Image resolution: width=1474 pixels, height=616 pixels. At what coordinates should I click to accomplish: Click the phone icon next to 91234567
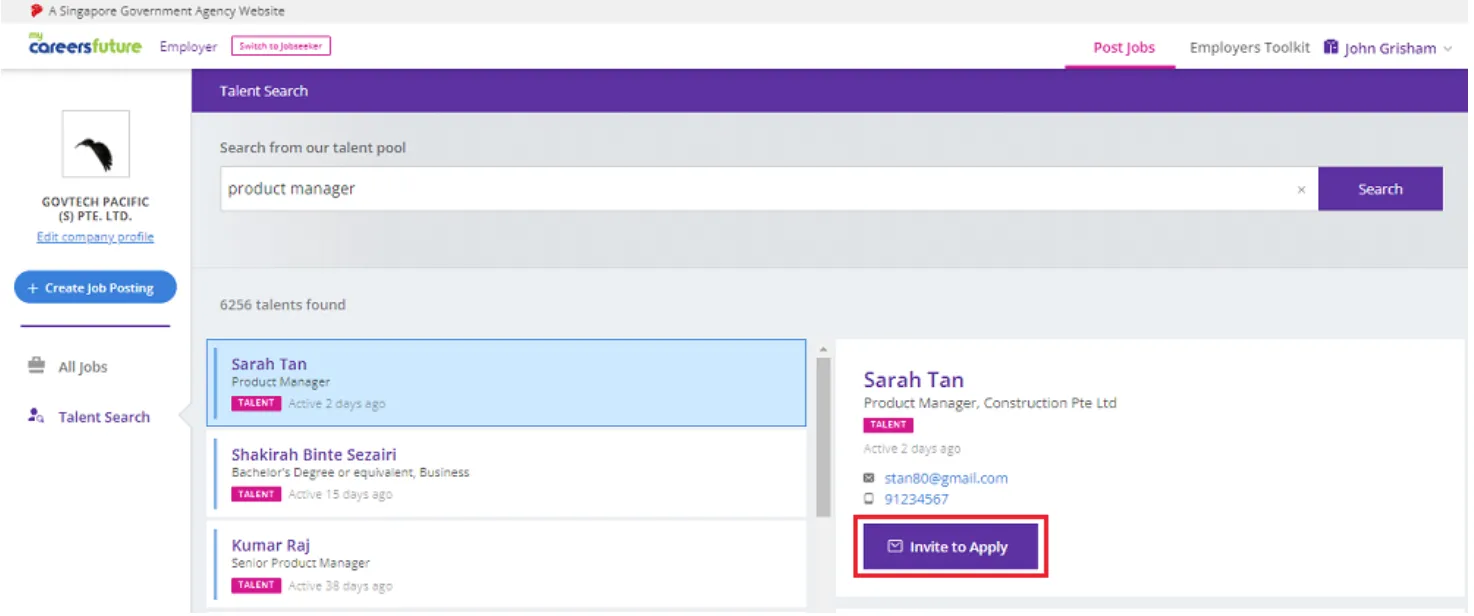click(869, 498)
